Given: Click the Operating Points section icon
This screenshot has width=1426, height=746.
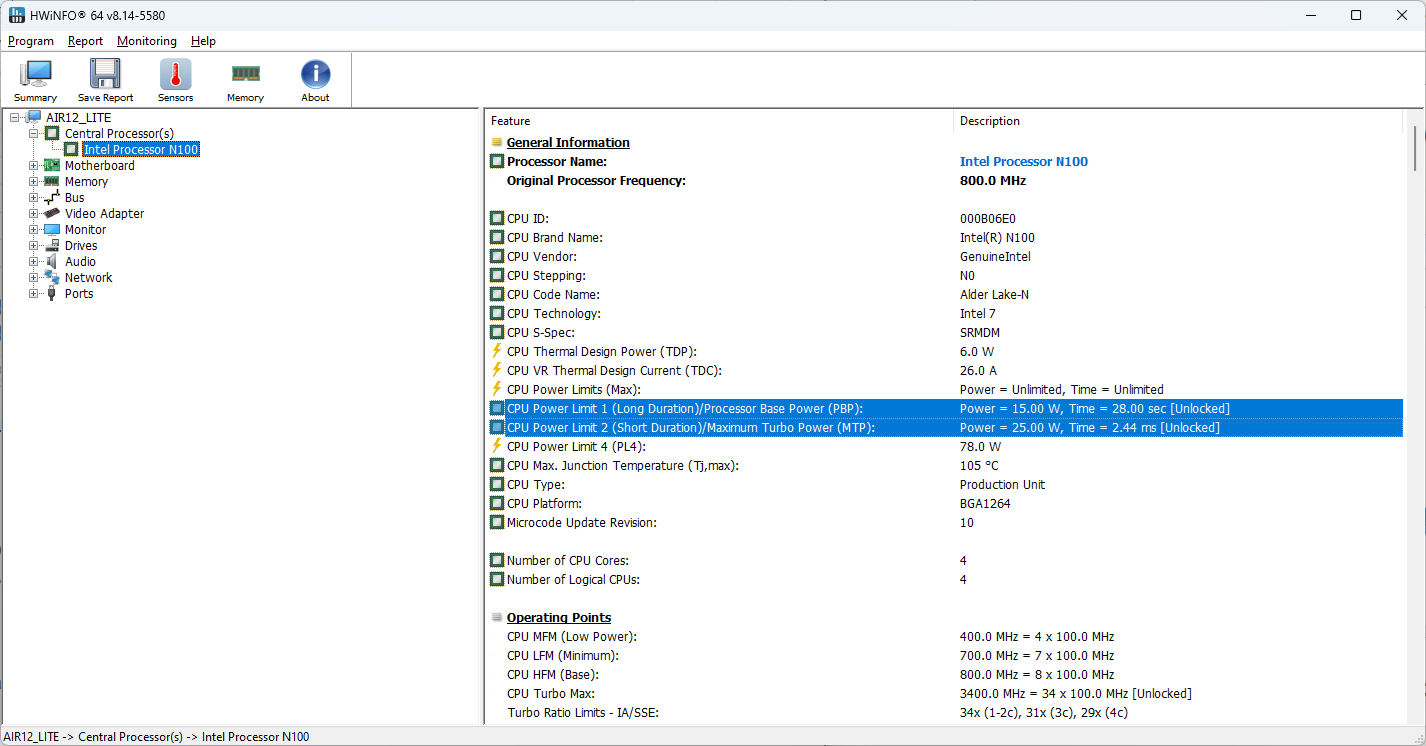Looking at the screenshot, I should (497, 617).
